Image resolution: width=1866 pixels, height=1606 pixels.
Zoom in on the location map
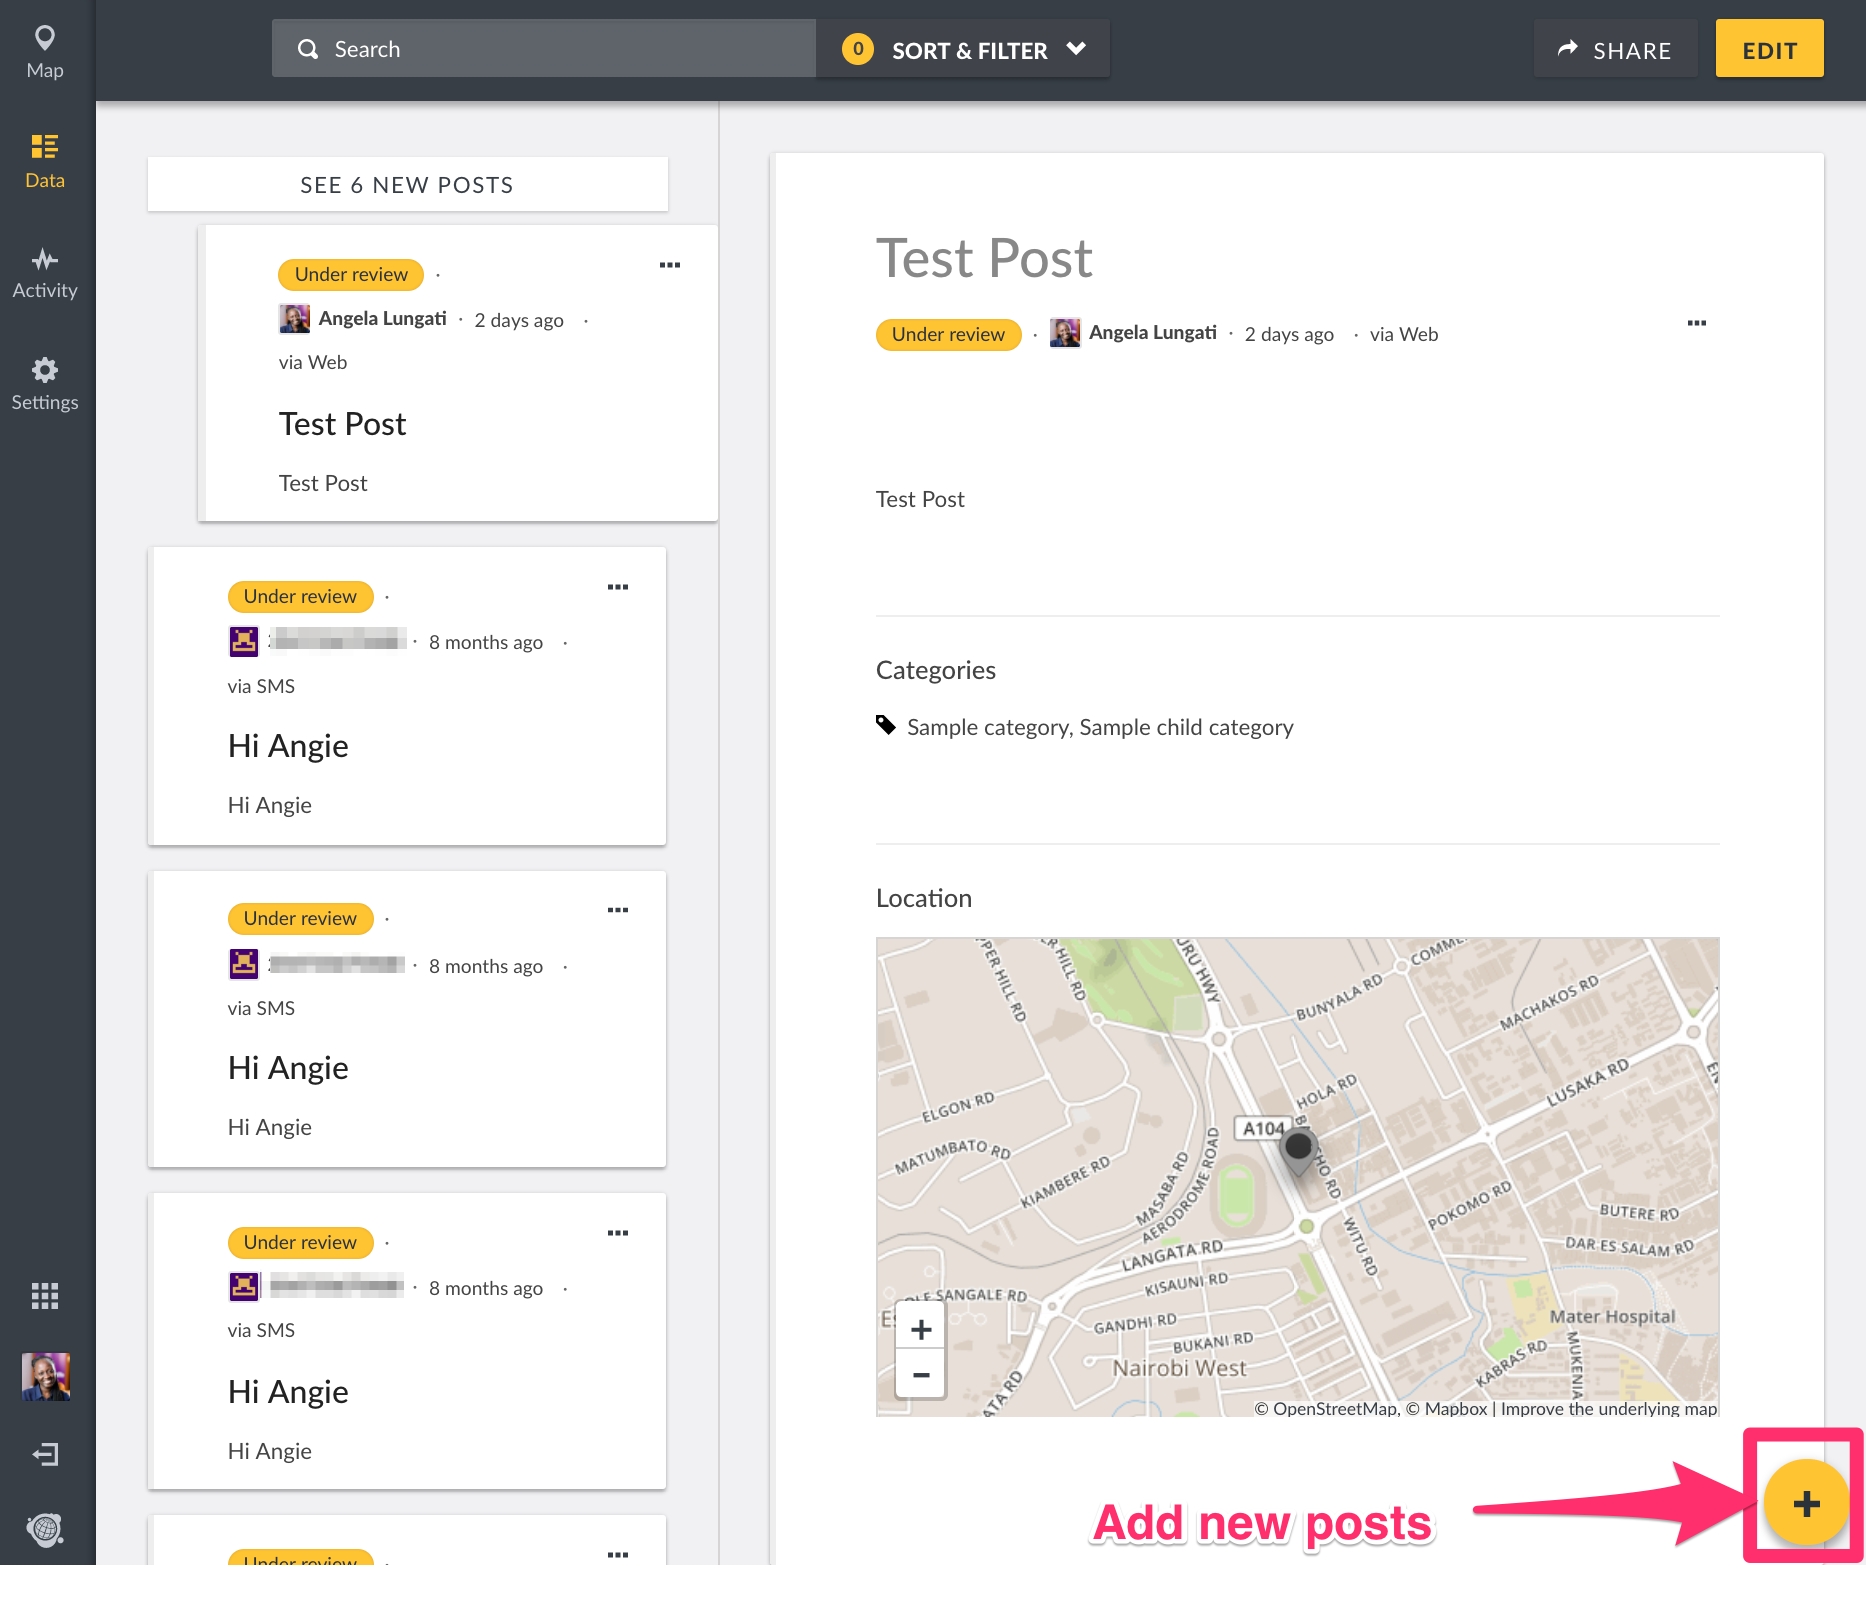[x=921, y=1329]
